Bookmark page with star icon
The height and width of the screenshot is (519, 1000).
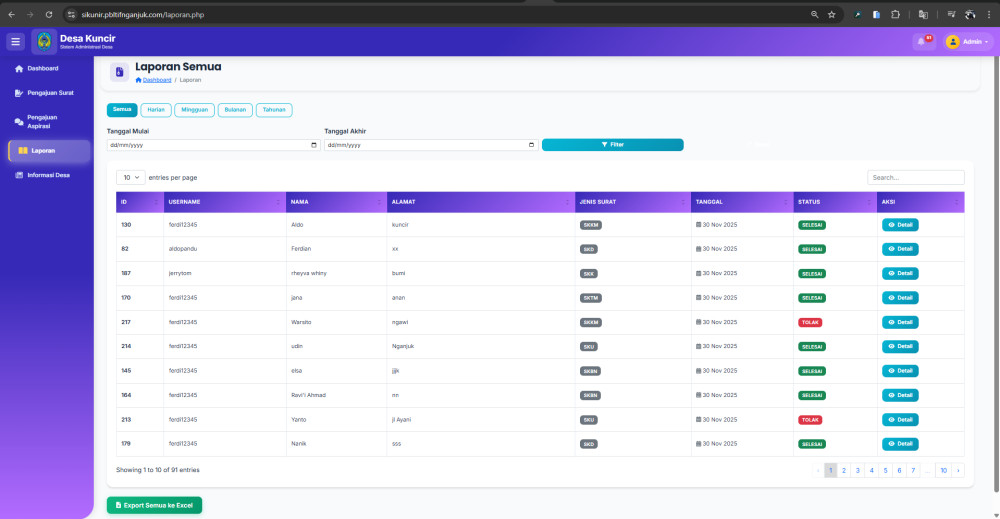pos(831,15)
